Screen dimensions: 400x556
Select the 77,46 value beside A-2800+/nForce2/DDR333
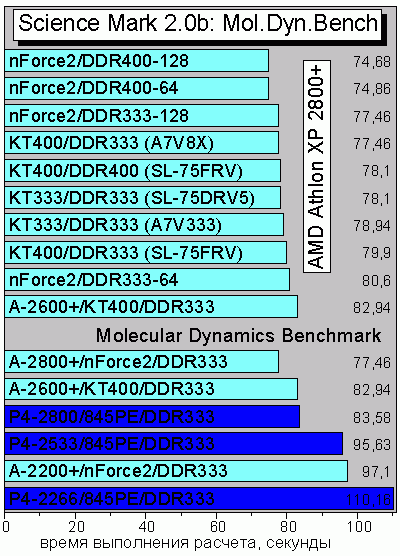(x=372, y=362)
